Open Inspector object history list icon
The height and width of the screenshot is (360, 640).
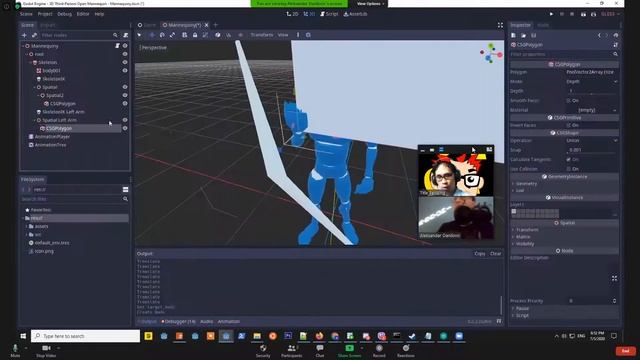(616, 36)
